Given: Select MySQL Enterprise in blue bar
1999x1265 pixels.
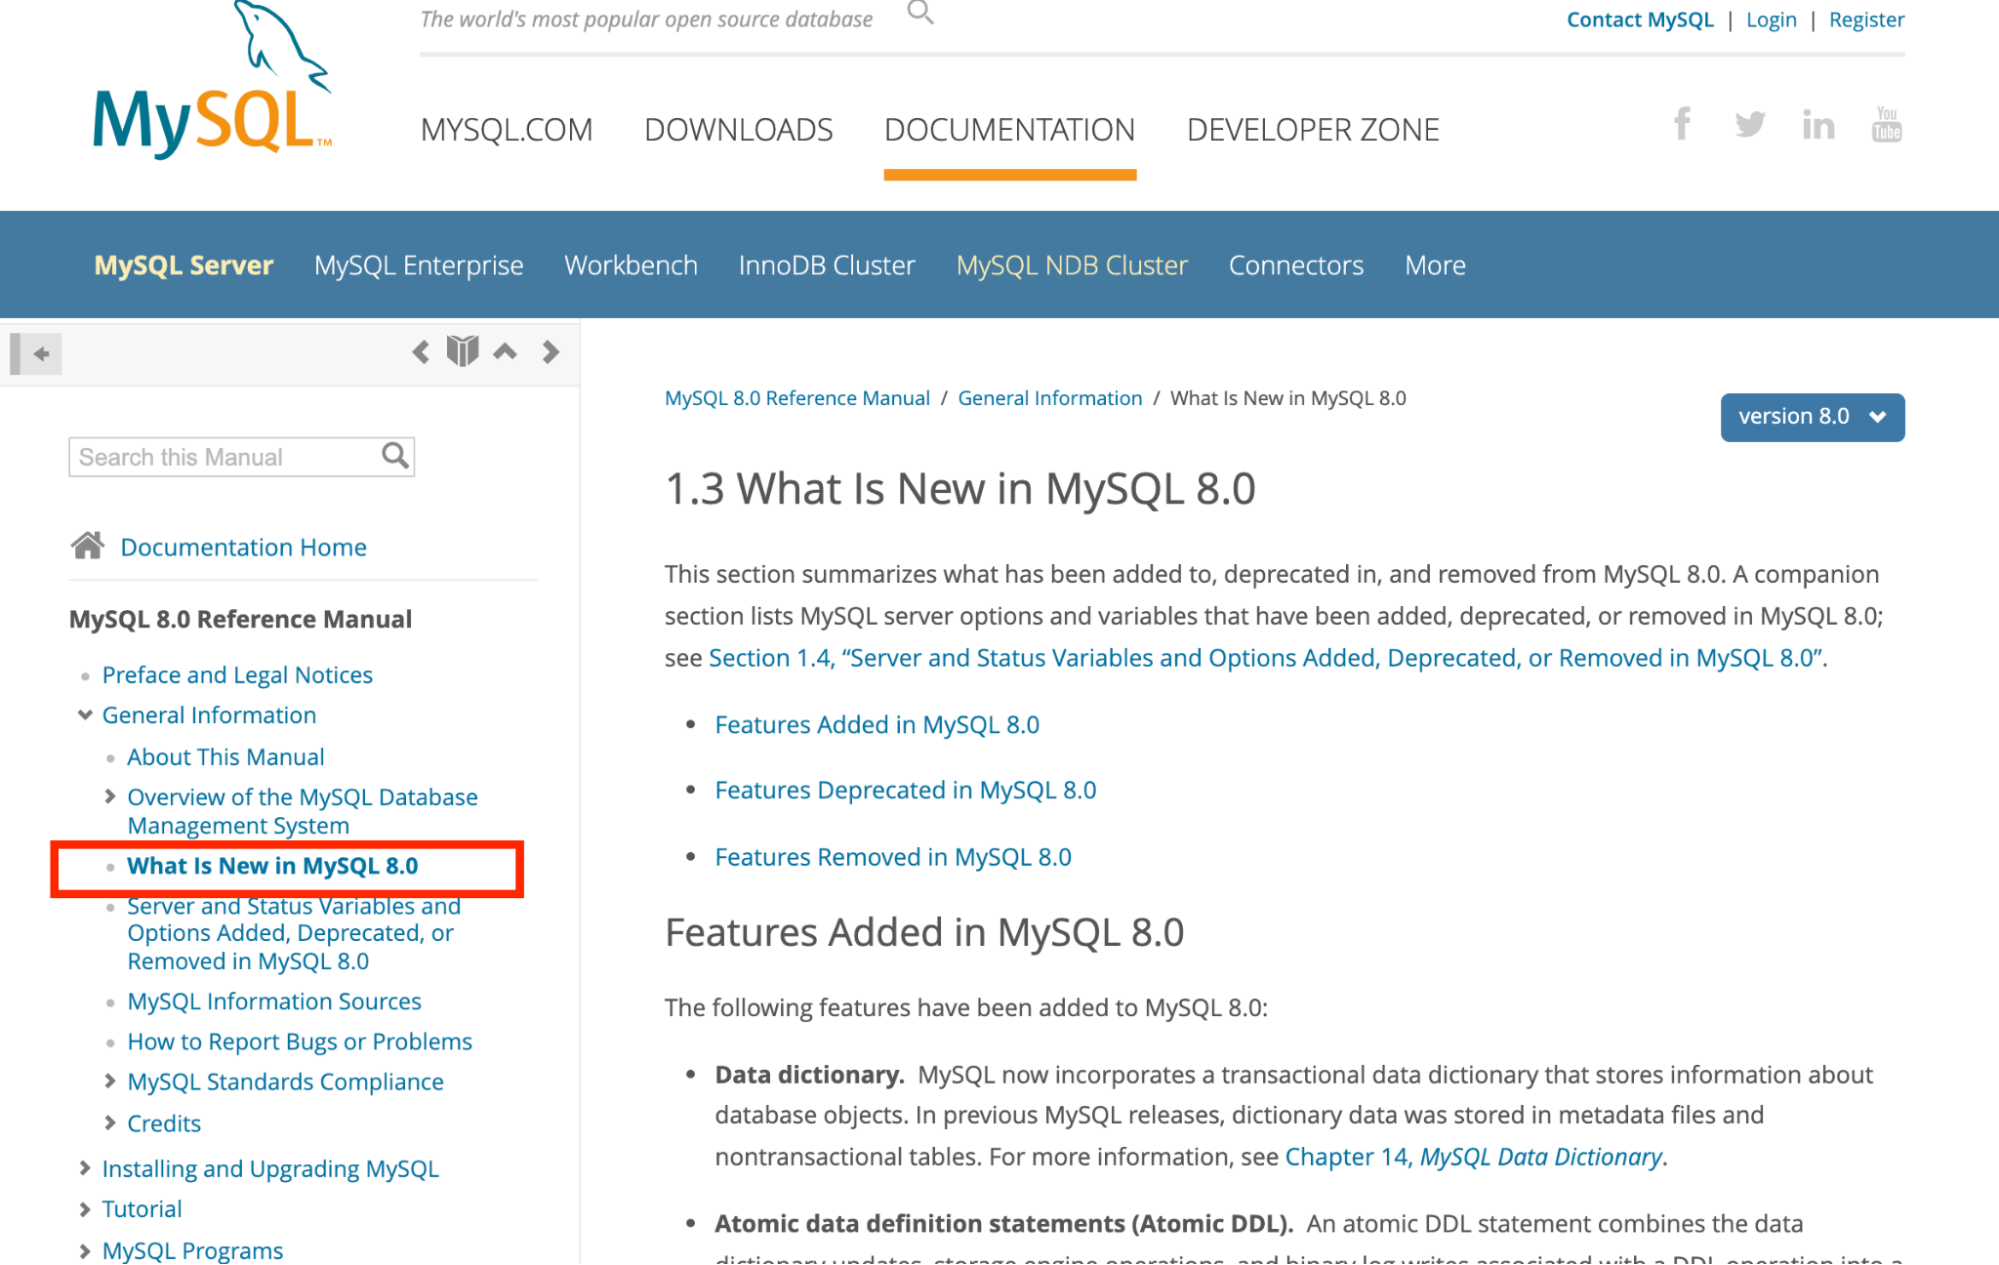Looking at the screenshot, I should pos(418,265).
